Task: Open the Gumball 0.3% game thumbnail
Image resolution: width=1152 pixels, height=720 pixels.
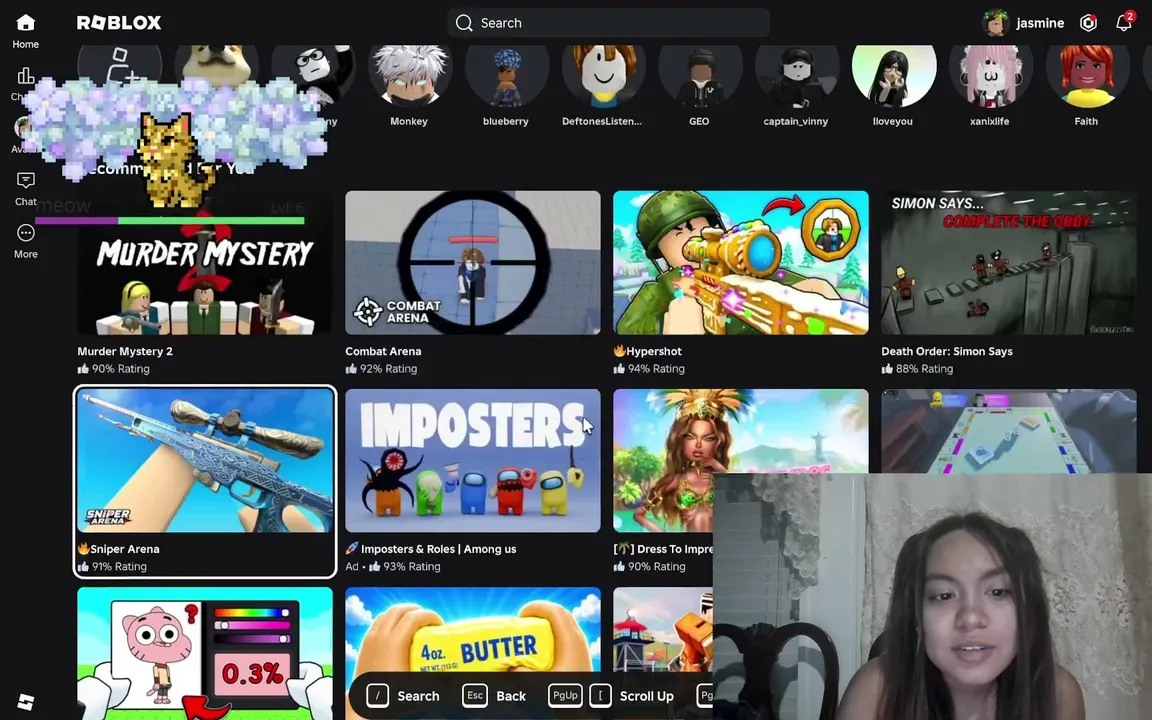Action: pyautogui.click(x=205, y=653)
